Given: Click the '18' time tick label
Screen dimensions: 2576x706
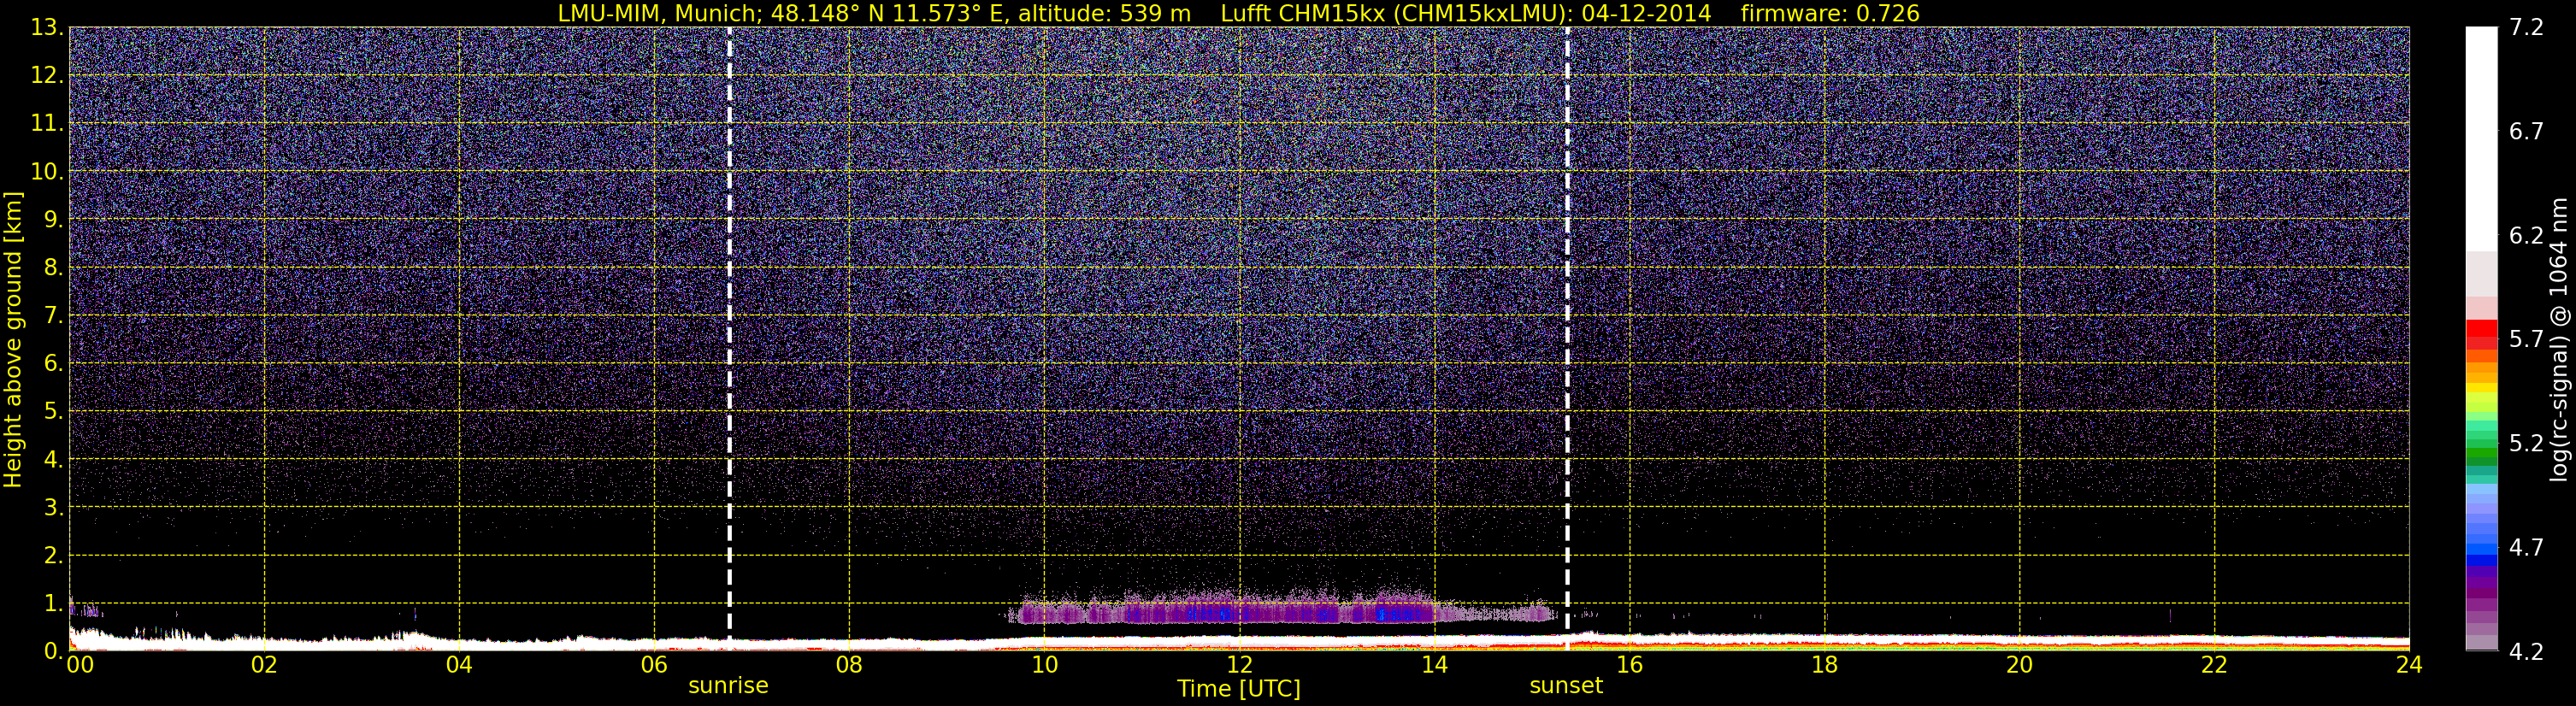Looking at the screenshot, I should point(1824,666).
